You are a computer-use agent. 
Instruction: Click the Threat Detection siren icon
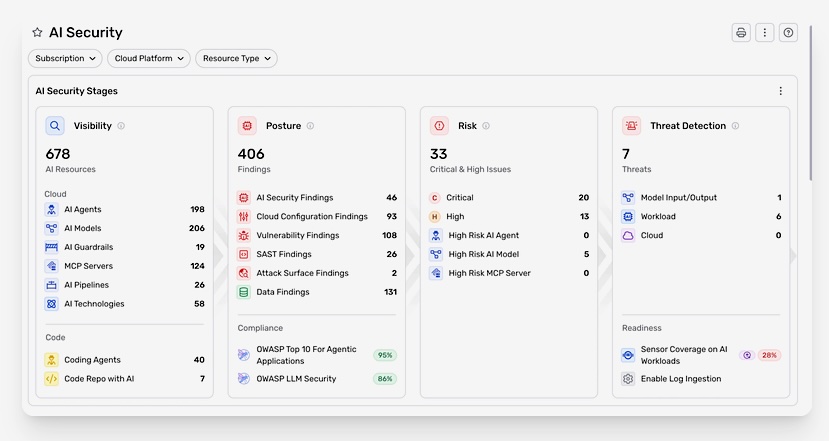point(631,126)
